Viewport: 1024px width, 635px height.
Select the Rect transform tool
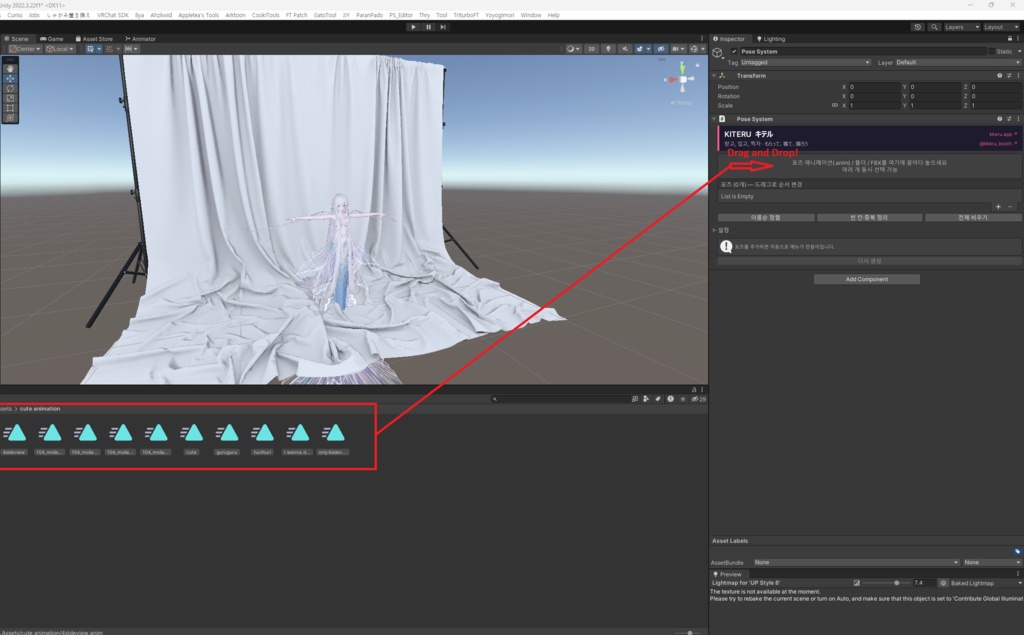point(10,108)
